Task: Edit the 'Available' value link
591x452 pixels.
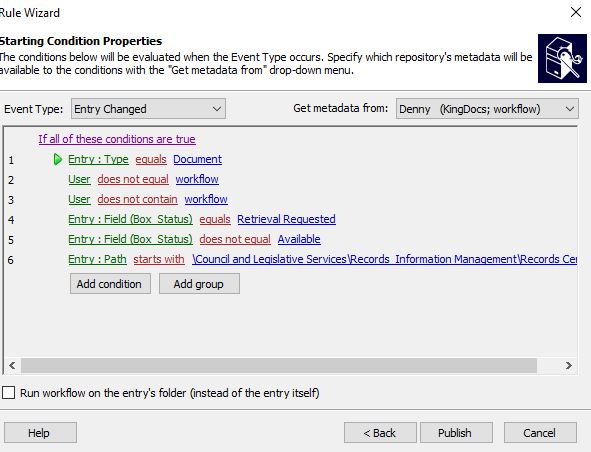Action: [x=299, y=239]
